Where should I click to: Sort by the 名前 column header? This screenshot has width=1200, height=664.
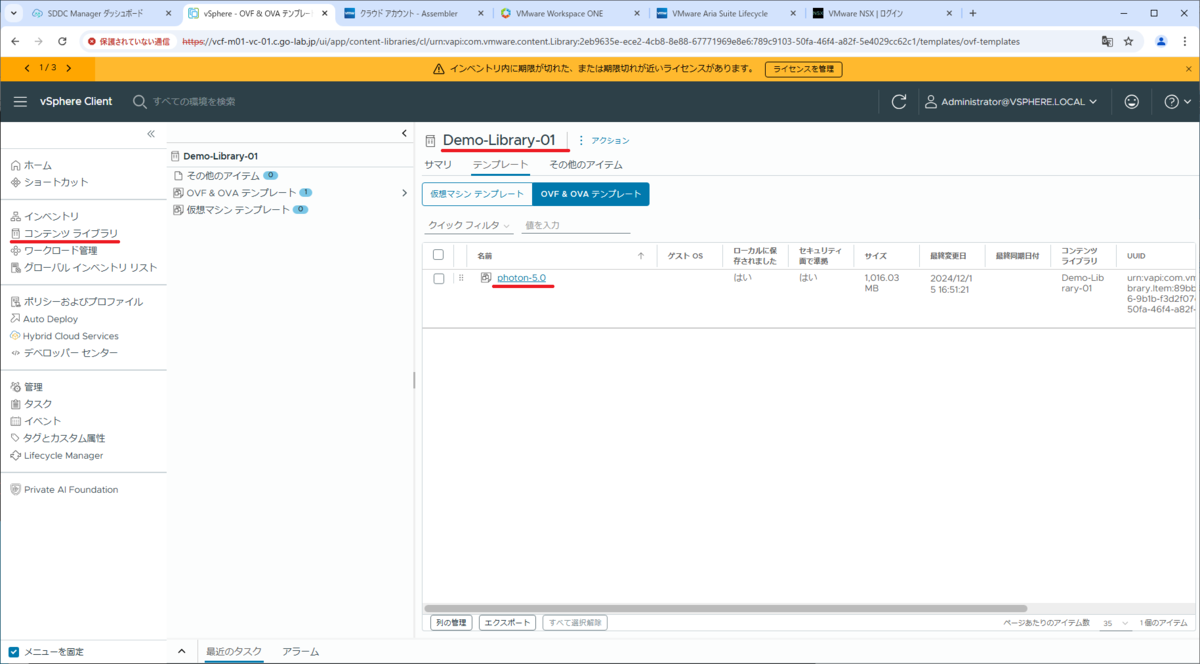484,256
